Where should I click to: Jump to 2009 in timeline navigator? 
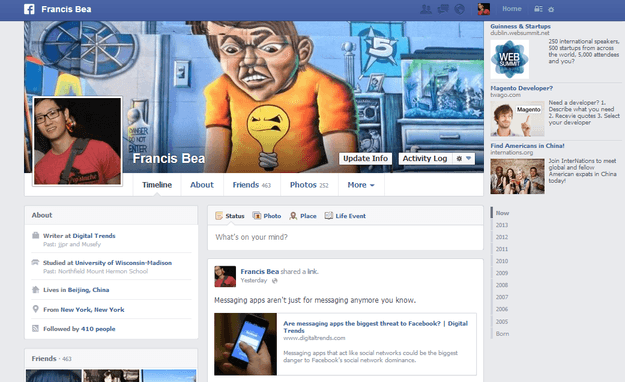click(502, 273)
